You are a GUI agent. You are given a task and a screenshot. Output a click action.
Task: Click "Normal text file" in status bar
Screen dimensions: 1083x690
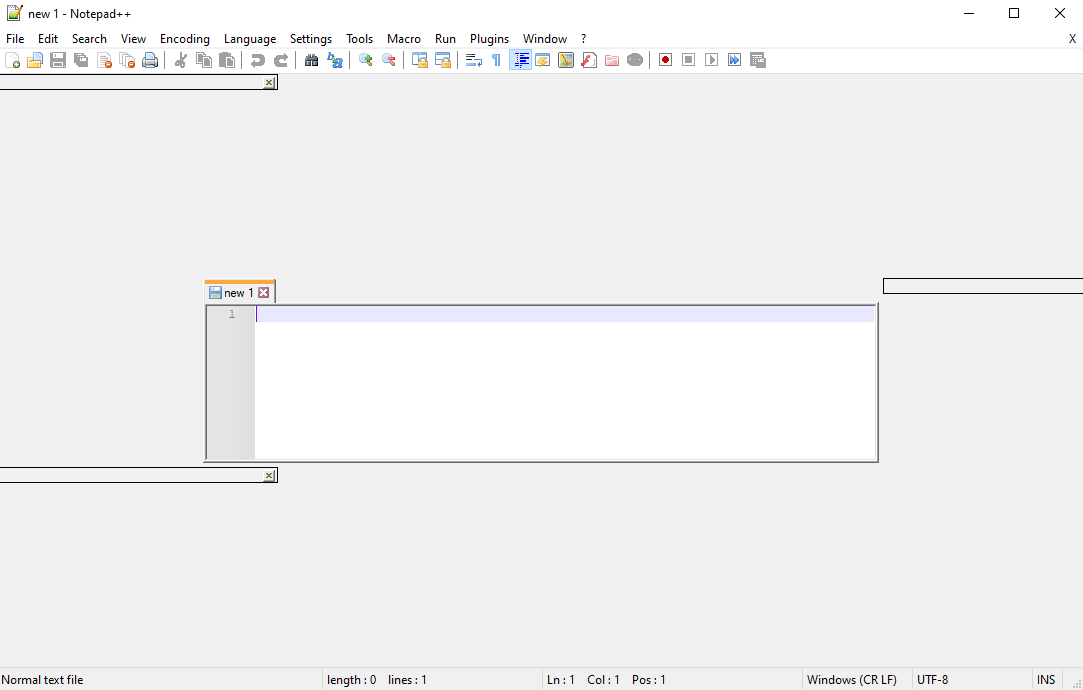click(x=43, y=680)
